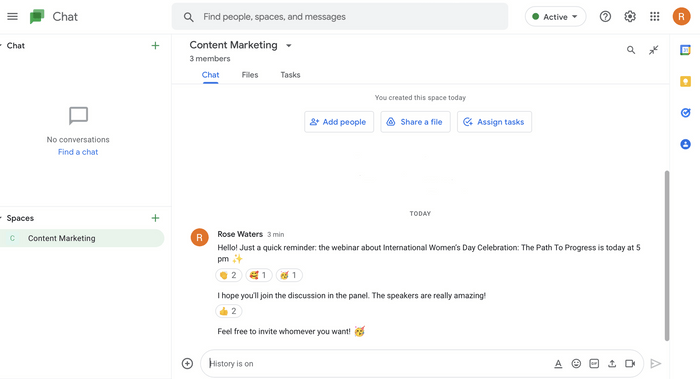Open Google Tasks side panel
Viewport: 700px width, 379px height.
(685, 112)
